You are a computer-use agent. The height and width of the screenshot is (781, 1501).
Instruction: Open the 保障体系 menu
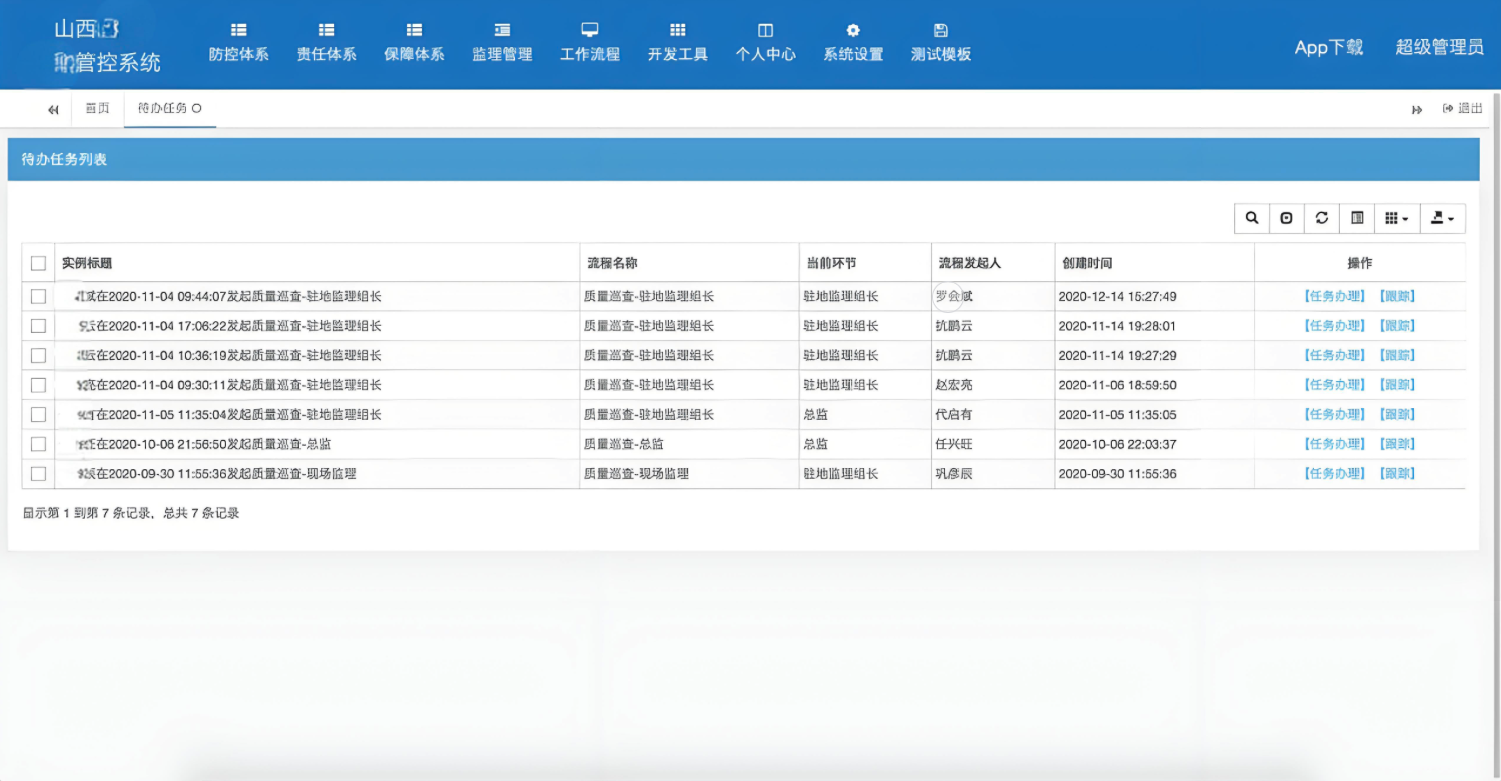coord(415,43)
